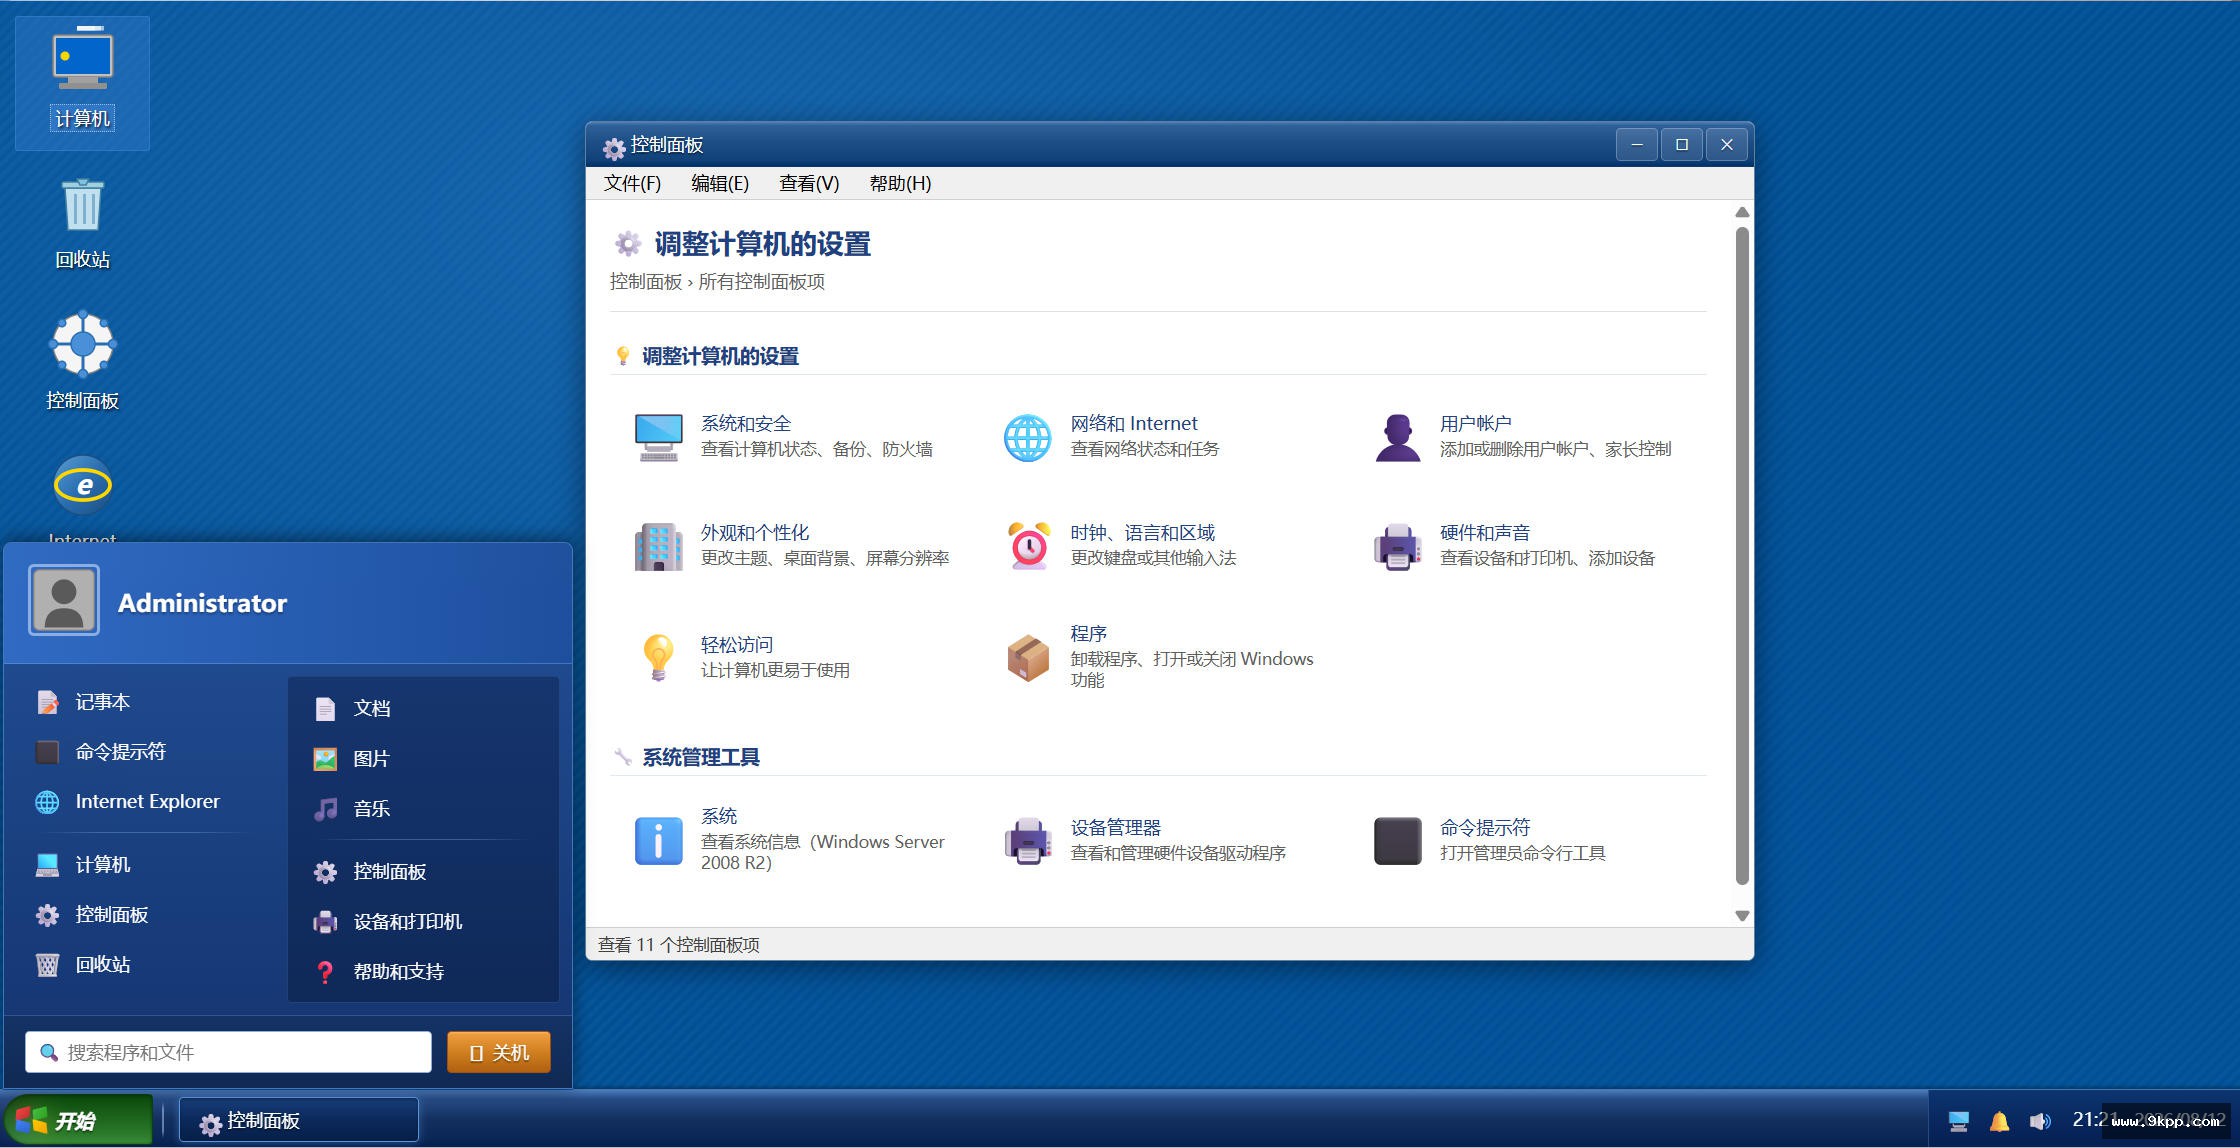Click 程序 link text
Screen dimensions: 2240x1148
tap(1088, 634)
